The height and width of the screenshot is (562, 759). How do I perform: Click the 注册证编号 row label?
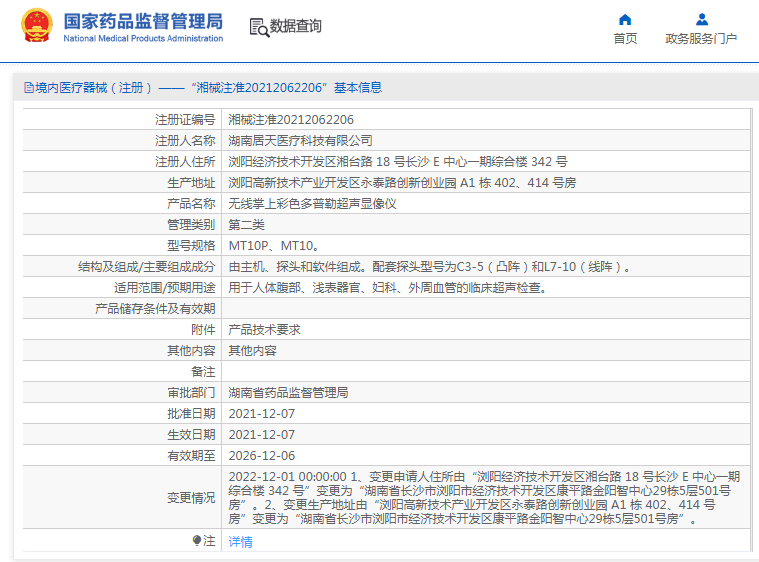point(185,120)
